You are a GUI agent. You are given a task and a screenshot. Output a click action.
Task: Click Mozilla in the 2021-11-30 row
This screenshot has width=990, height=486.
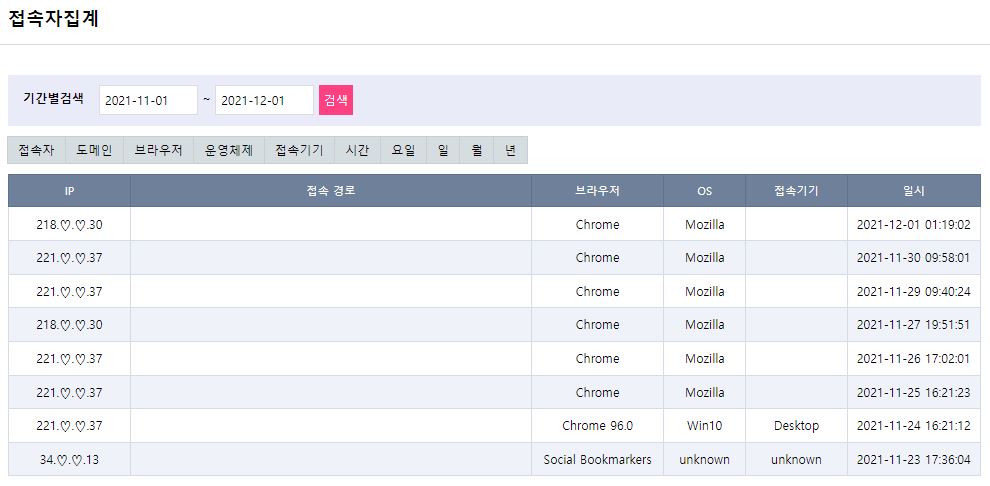point(705,258)
